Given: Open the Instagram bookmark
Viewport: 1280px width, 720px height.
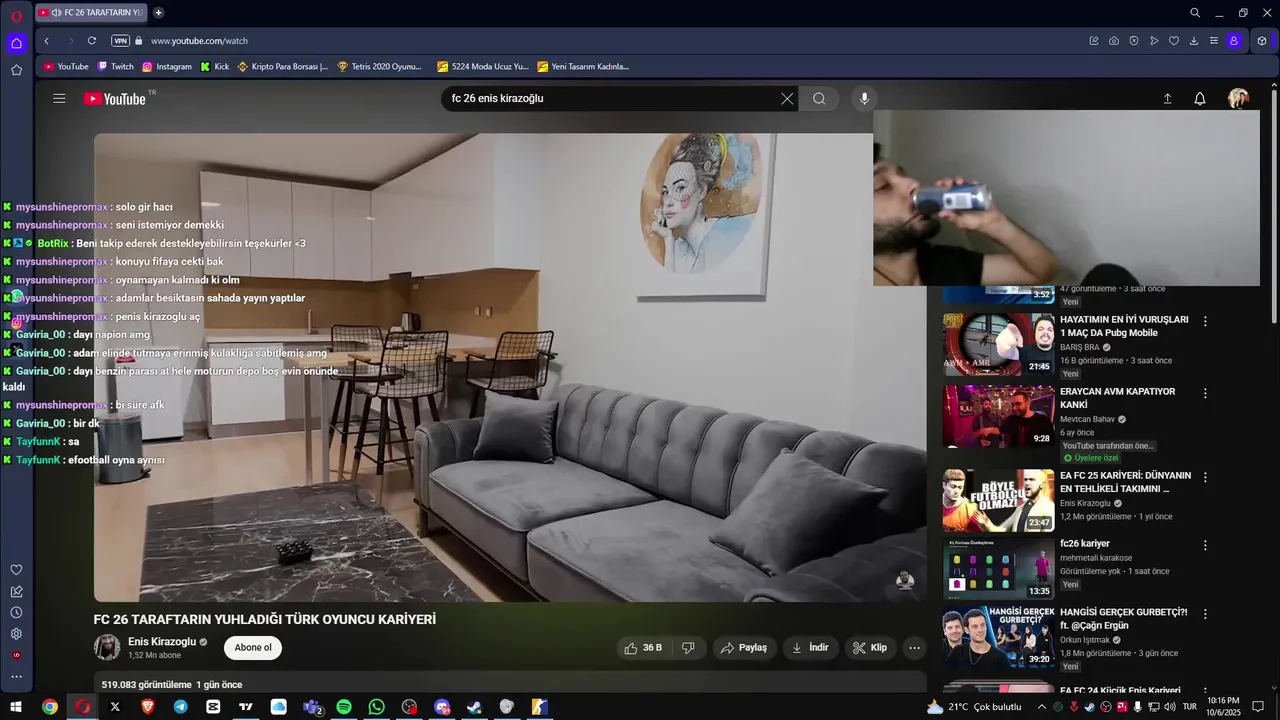Looking at the screenshot, I should [x=167, y=67].
